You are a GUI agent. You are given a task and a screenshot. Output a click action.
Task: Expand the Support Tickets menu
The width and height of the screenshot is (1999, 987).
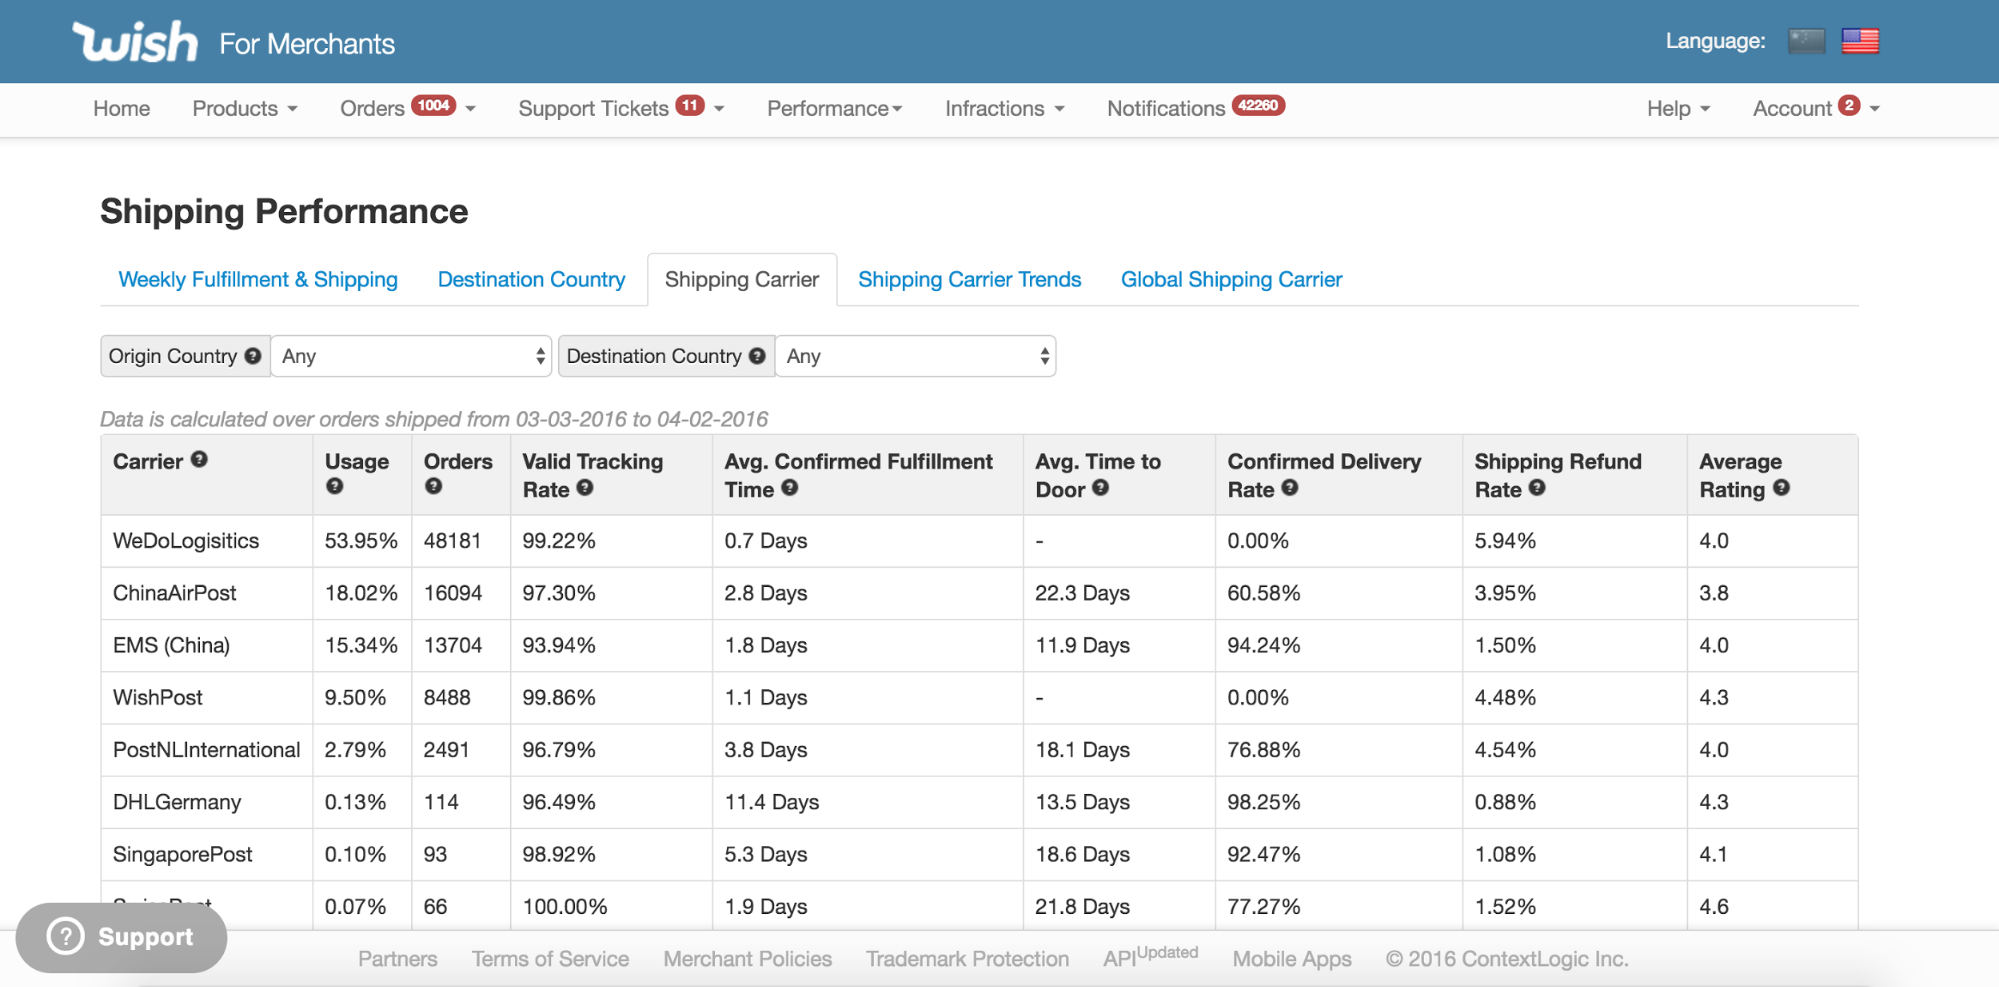(621, 108)
